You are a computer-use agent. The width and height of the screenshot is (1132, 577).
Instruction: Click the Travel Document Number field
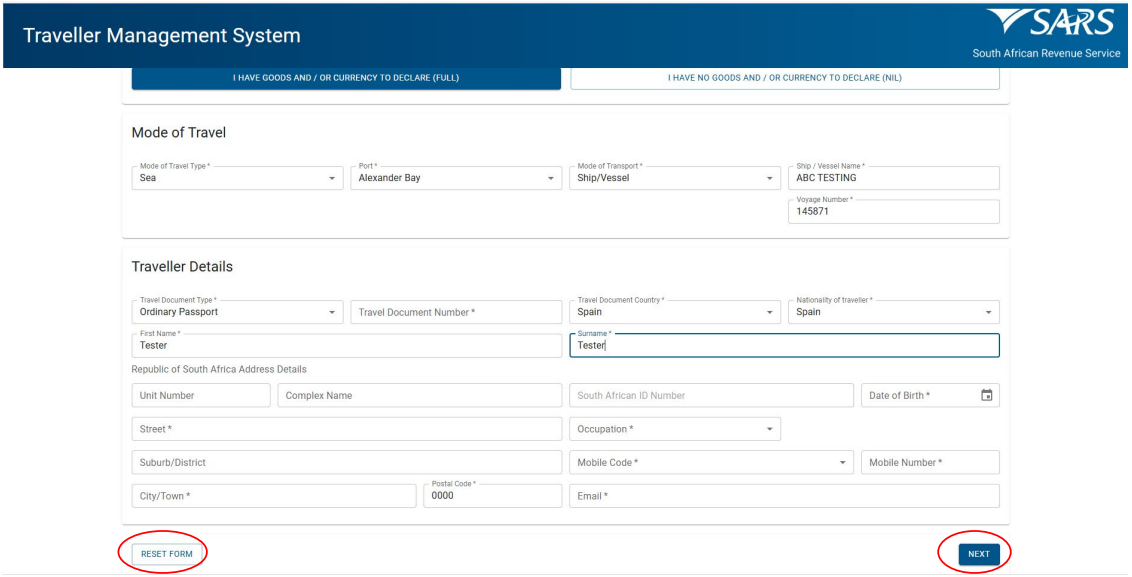click(x=455, y=312)
